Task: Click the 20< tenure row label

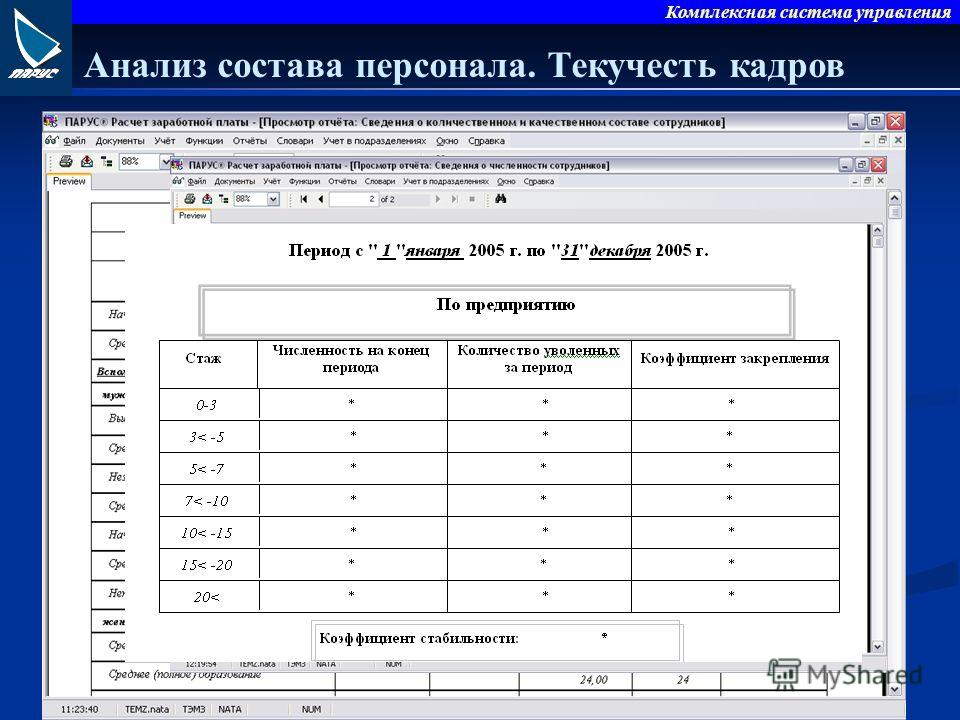Action: pos(207,597)
